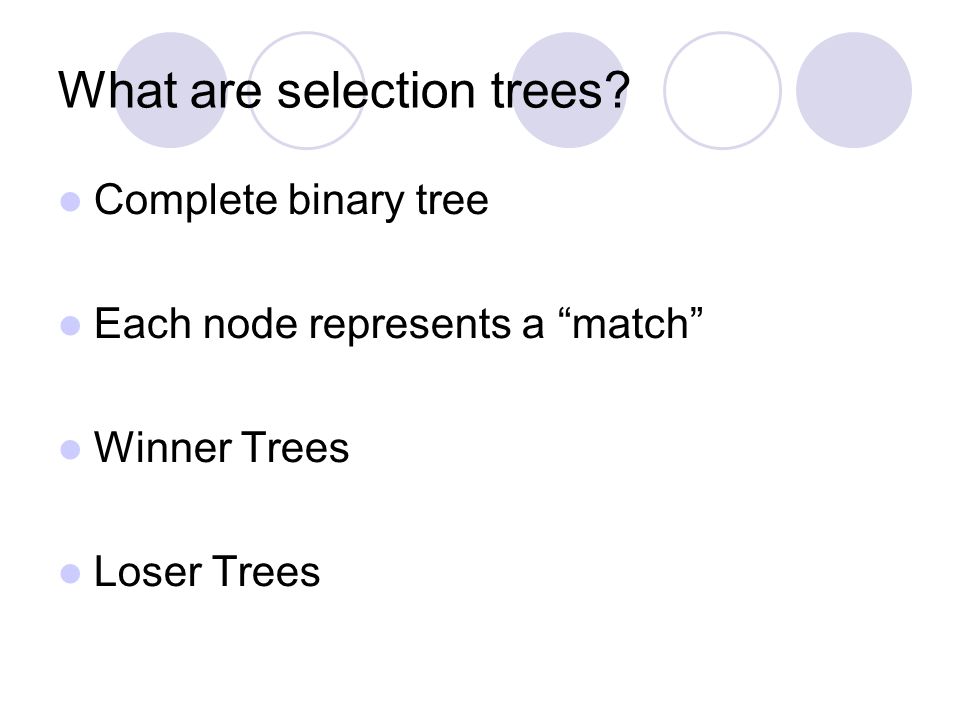The image size is (960, 720).
Task: Click the slide title "What are selection trees?"
Action: [344, 91]
